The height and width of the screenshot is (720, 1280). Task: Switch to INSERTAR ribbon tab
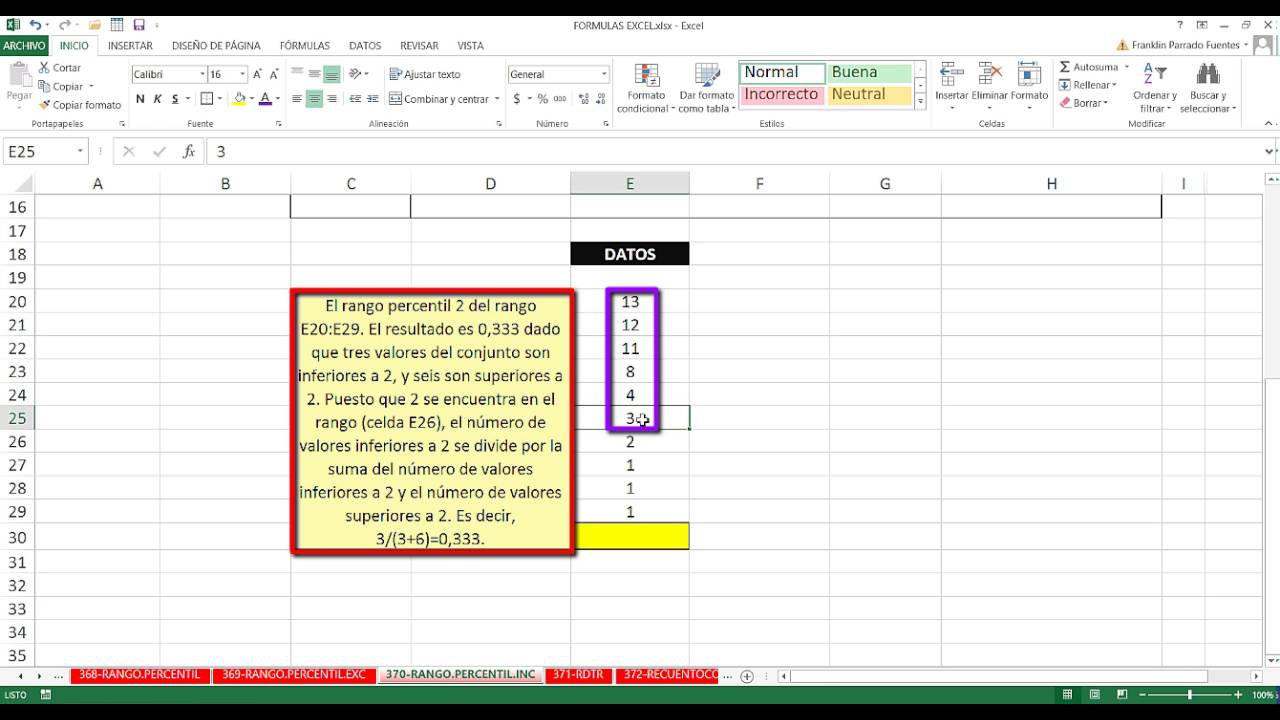coord(130,45)
